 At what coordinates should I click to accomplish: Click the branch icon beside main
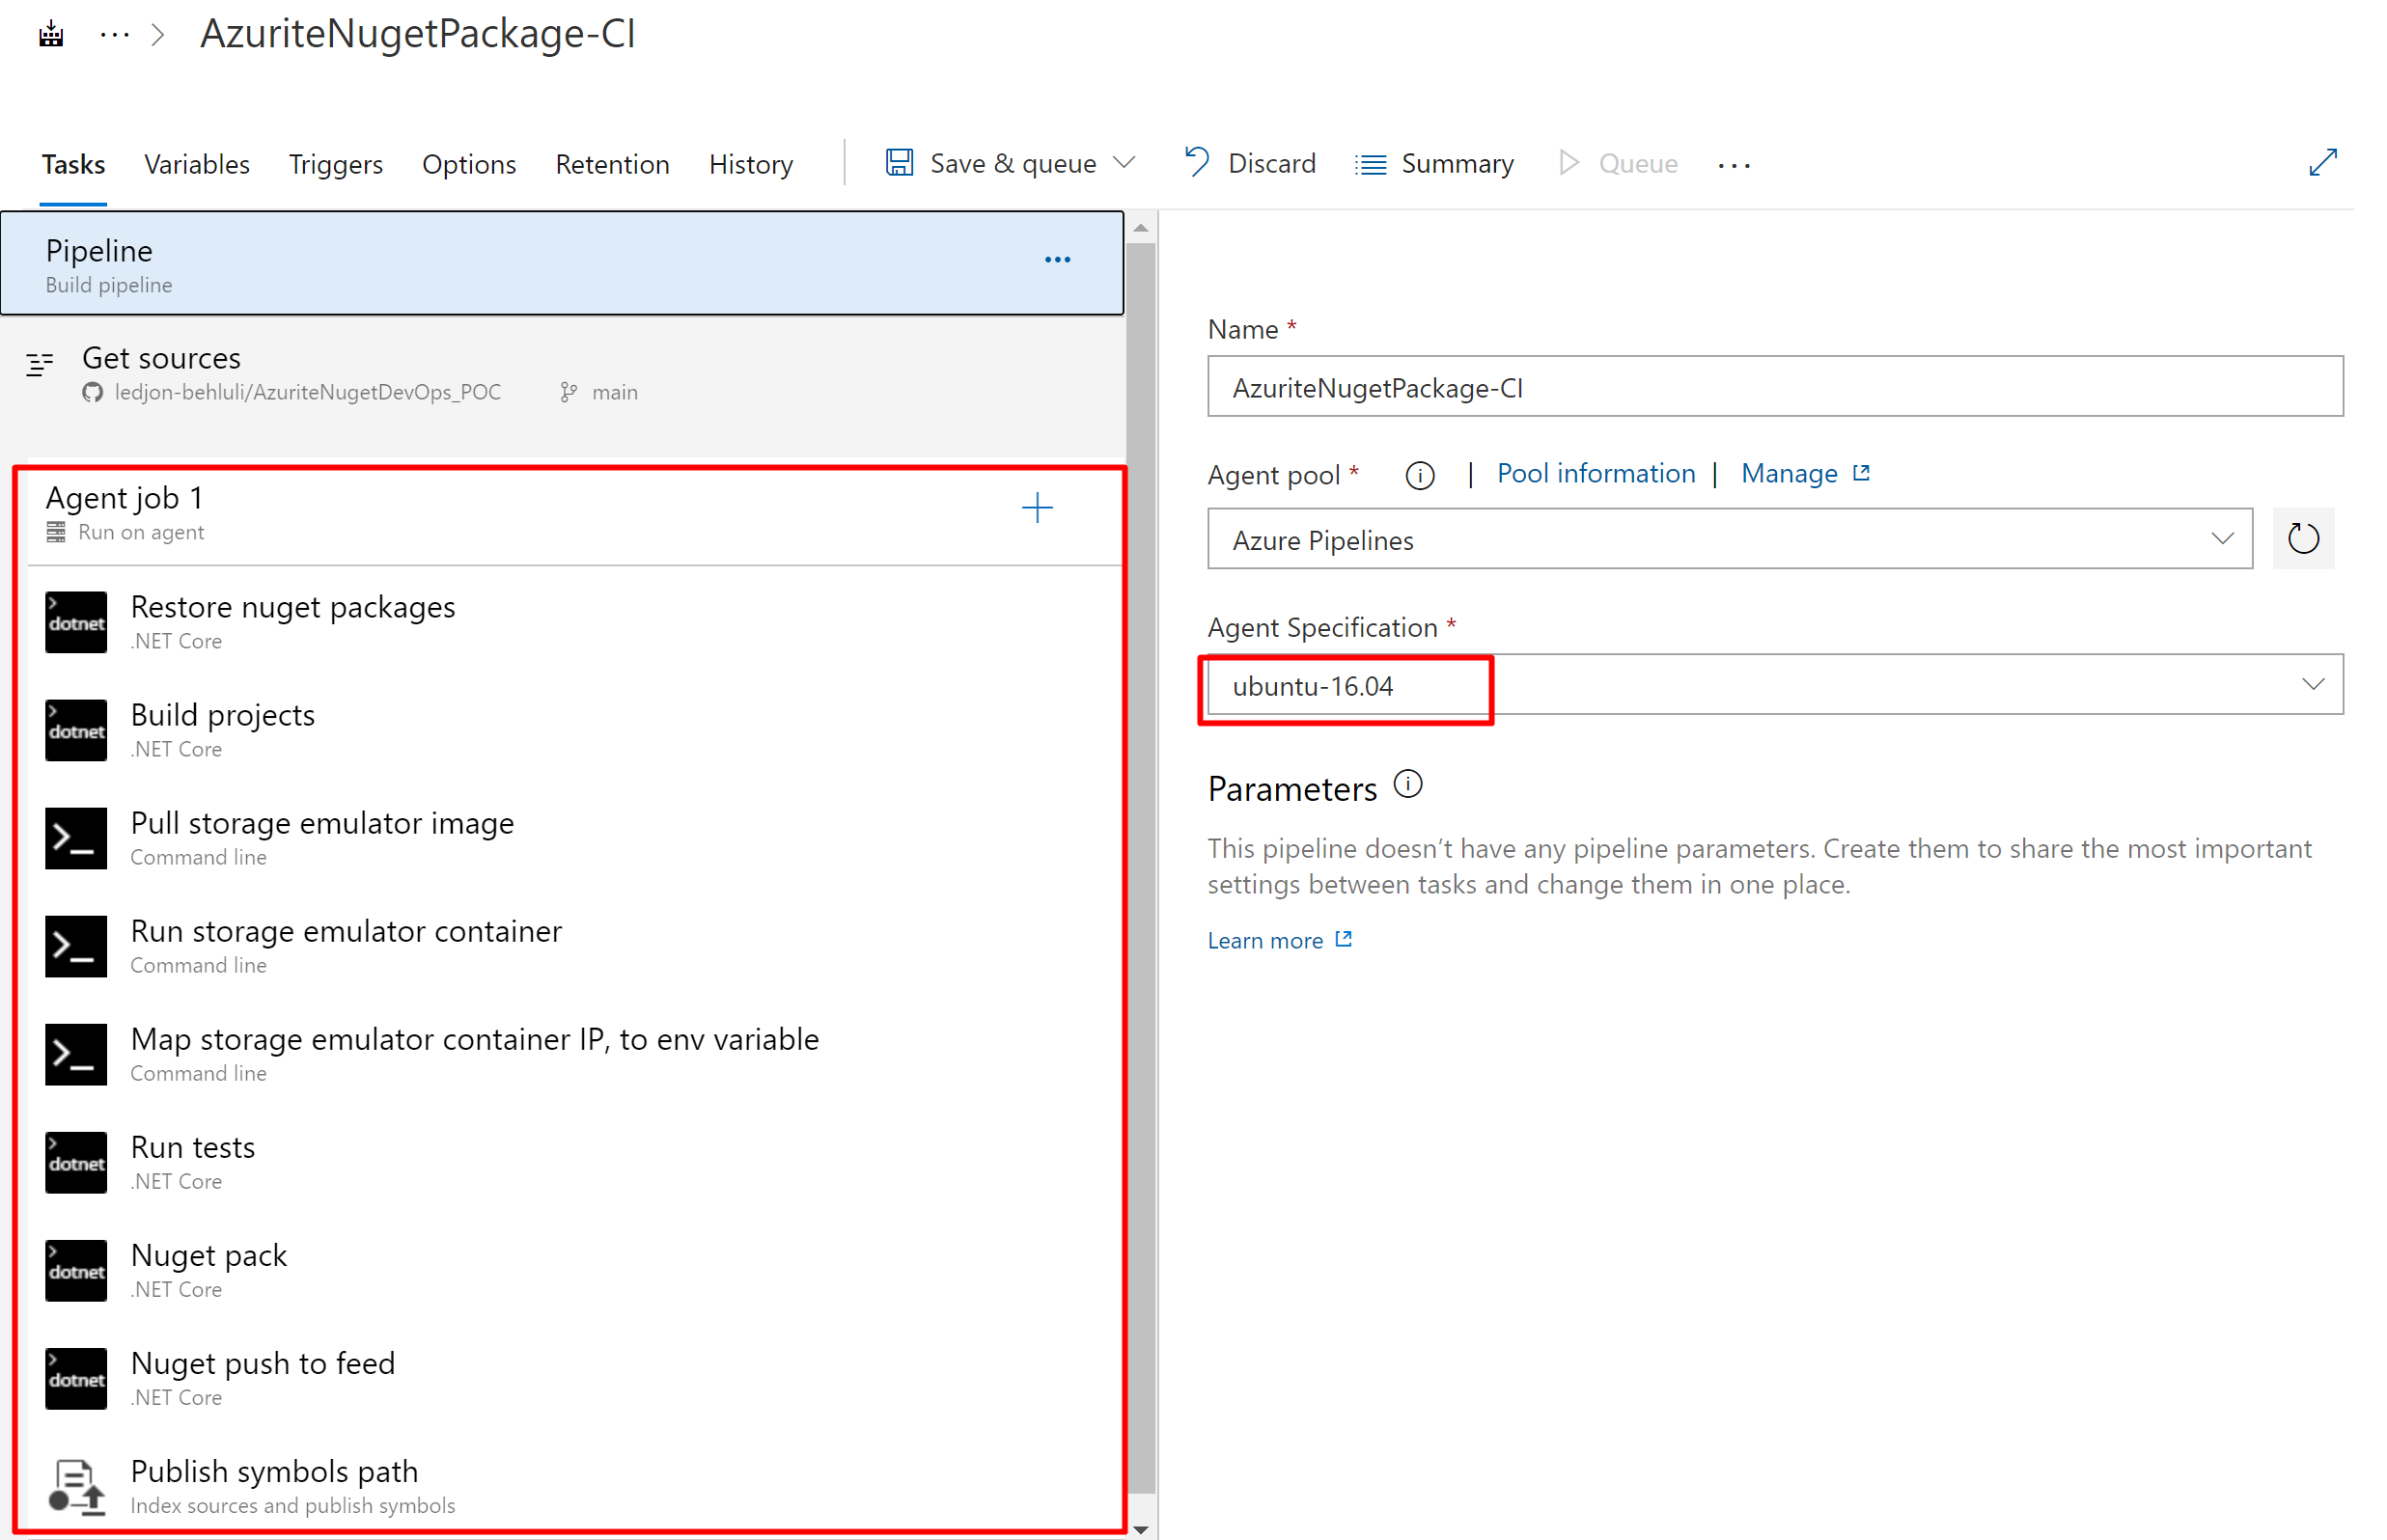pos(569,393)
